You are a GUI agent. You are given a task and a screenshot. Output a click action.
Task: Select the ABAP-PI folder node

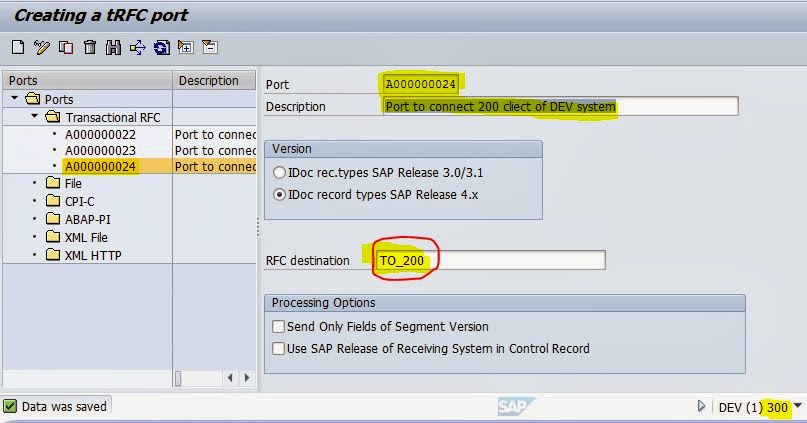[x=87, y=219]
